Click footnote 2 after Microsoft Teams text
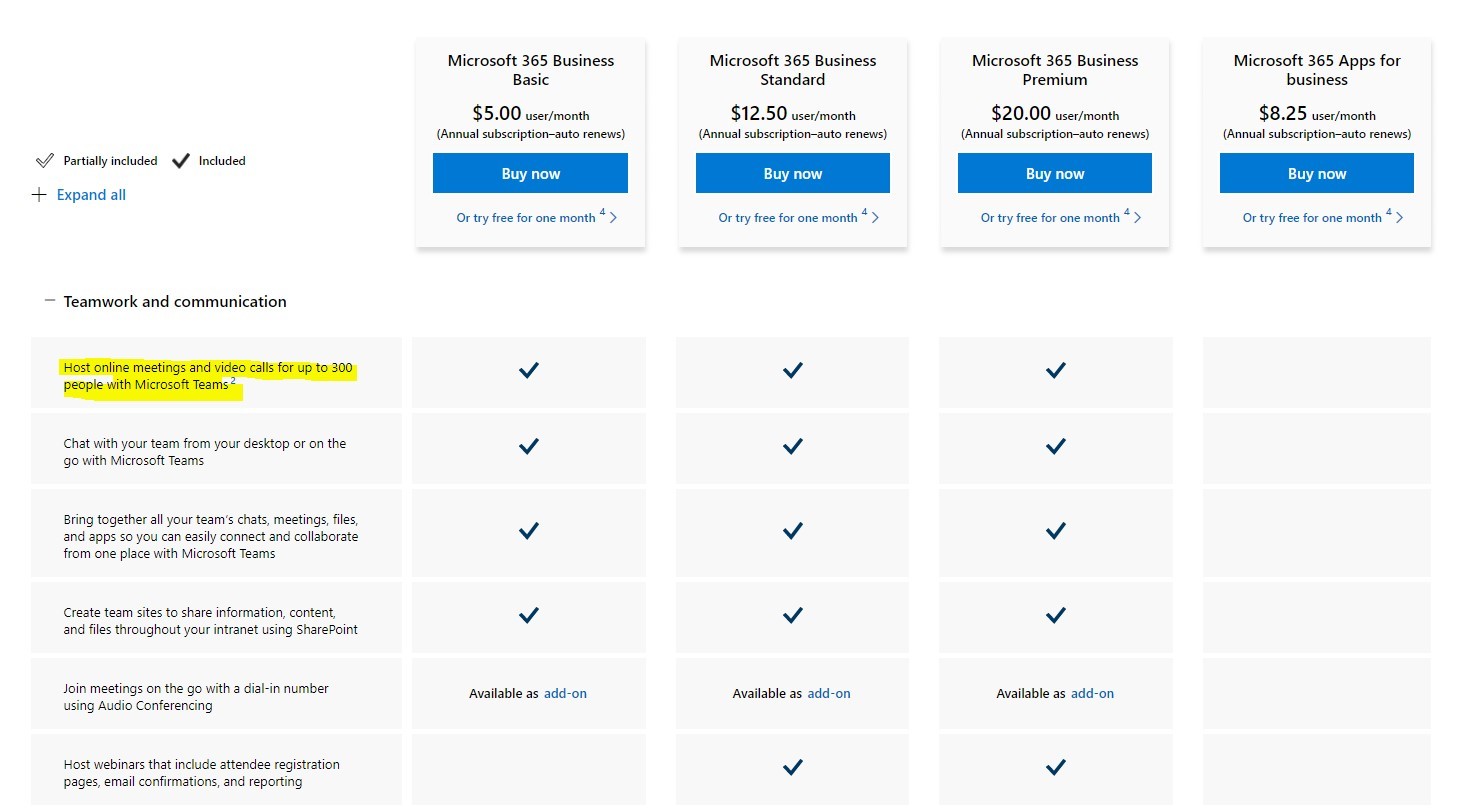The image size is (1461, 808). pos(233,381)
